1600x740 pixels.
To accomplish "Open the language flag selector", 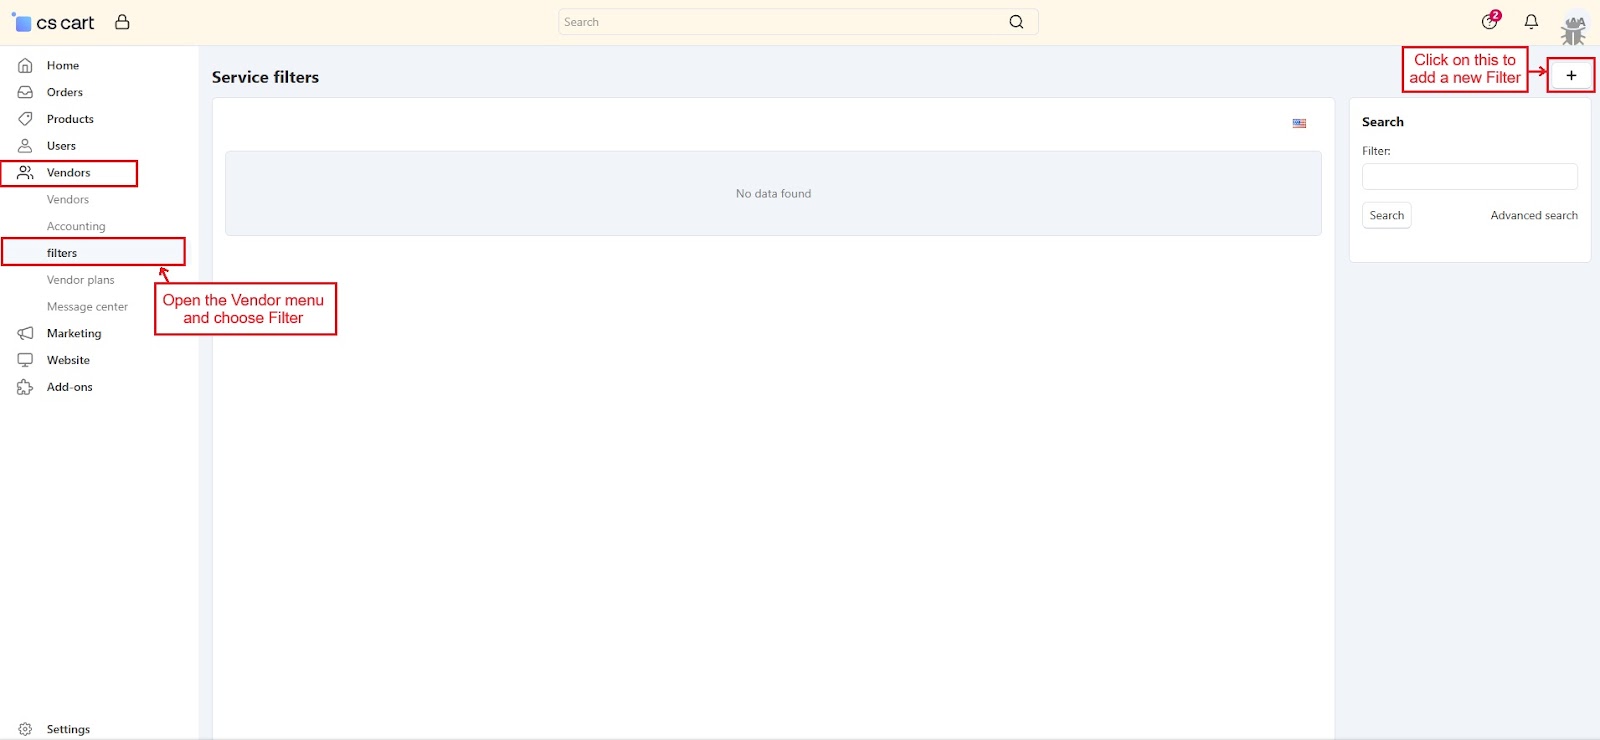I will click(x=1299, y=123).
